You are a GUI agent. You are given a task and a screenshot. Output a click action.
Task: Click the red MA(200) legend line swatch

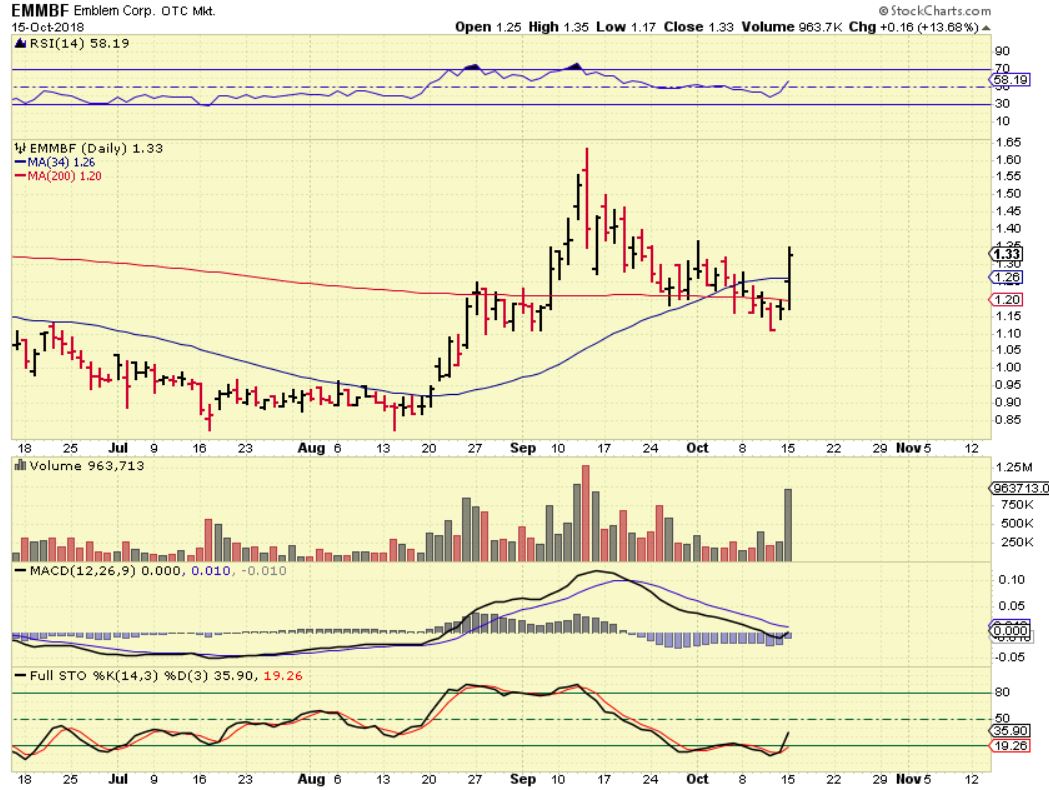click(20, 177)
